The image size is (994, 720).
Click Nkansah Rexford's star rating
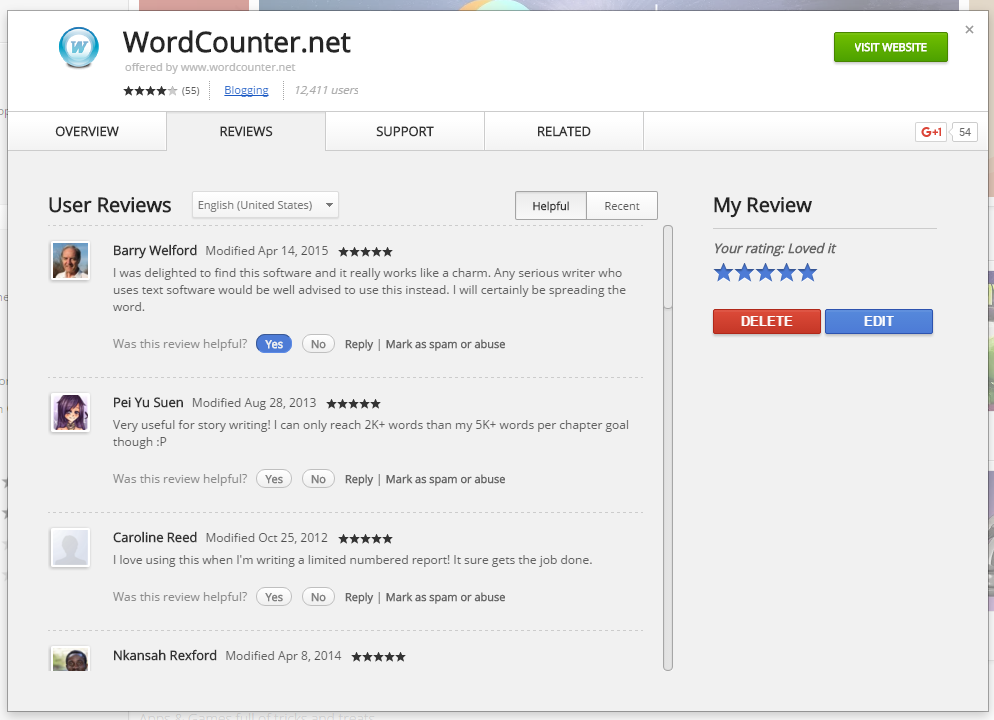click(x=378, y=657)
